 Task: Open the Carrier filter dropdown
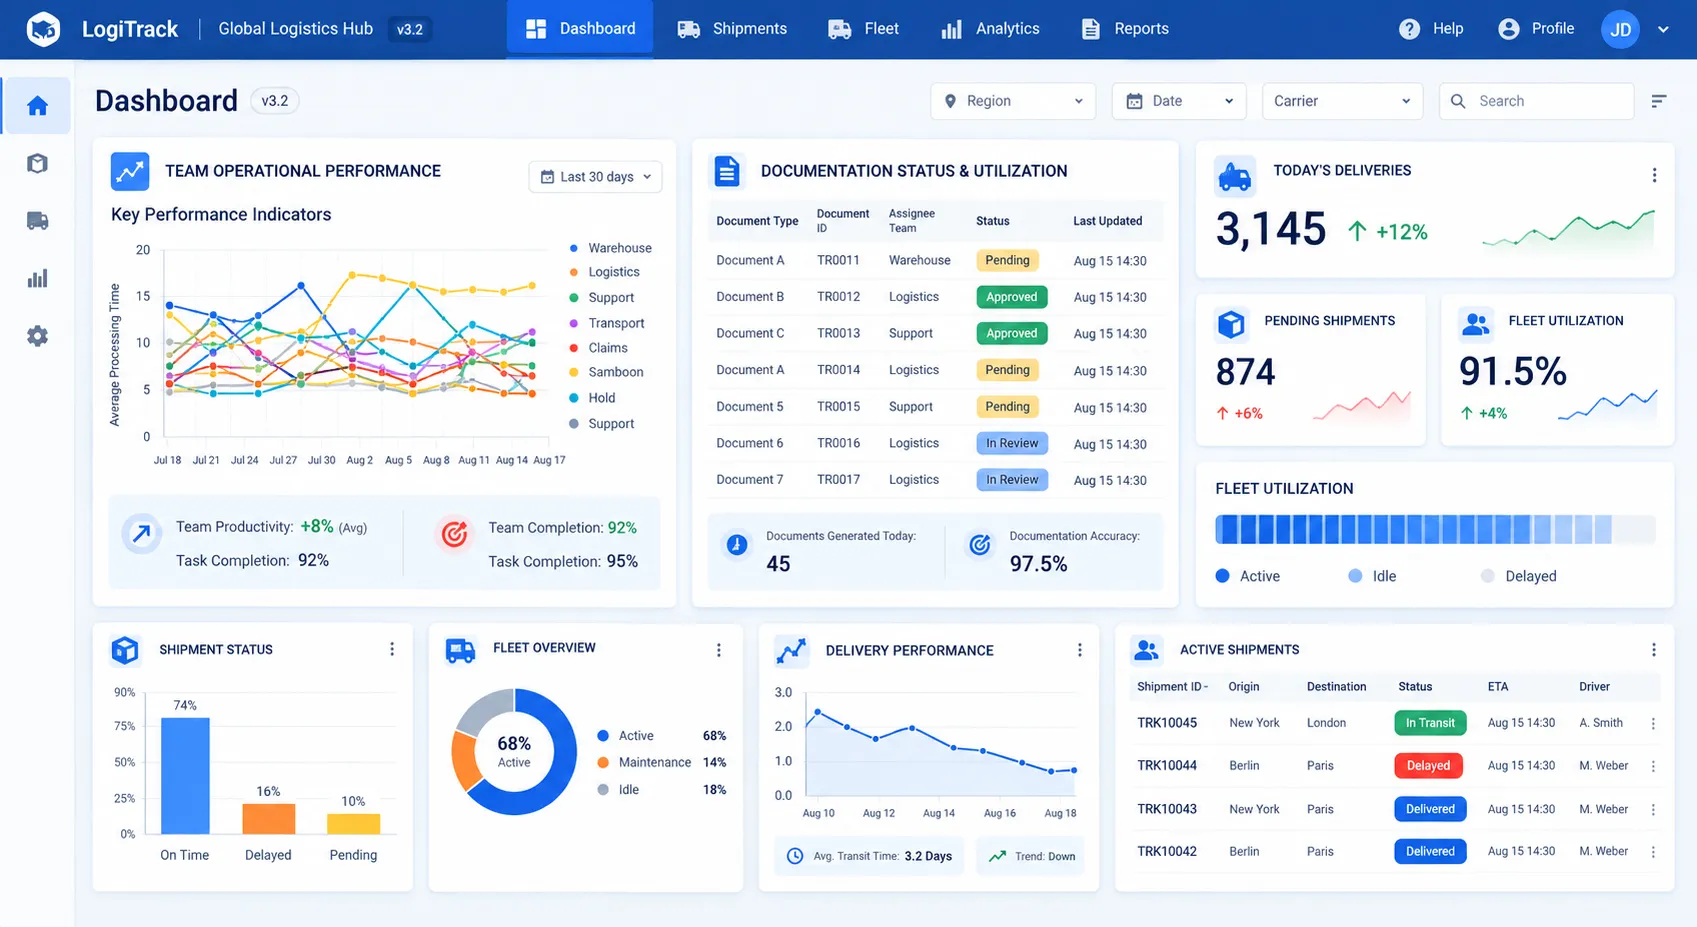1342,101
